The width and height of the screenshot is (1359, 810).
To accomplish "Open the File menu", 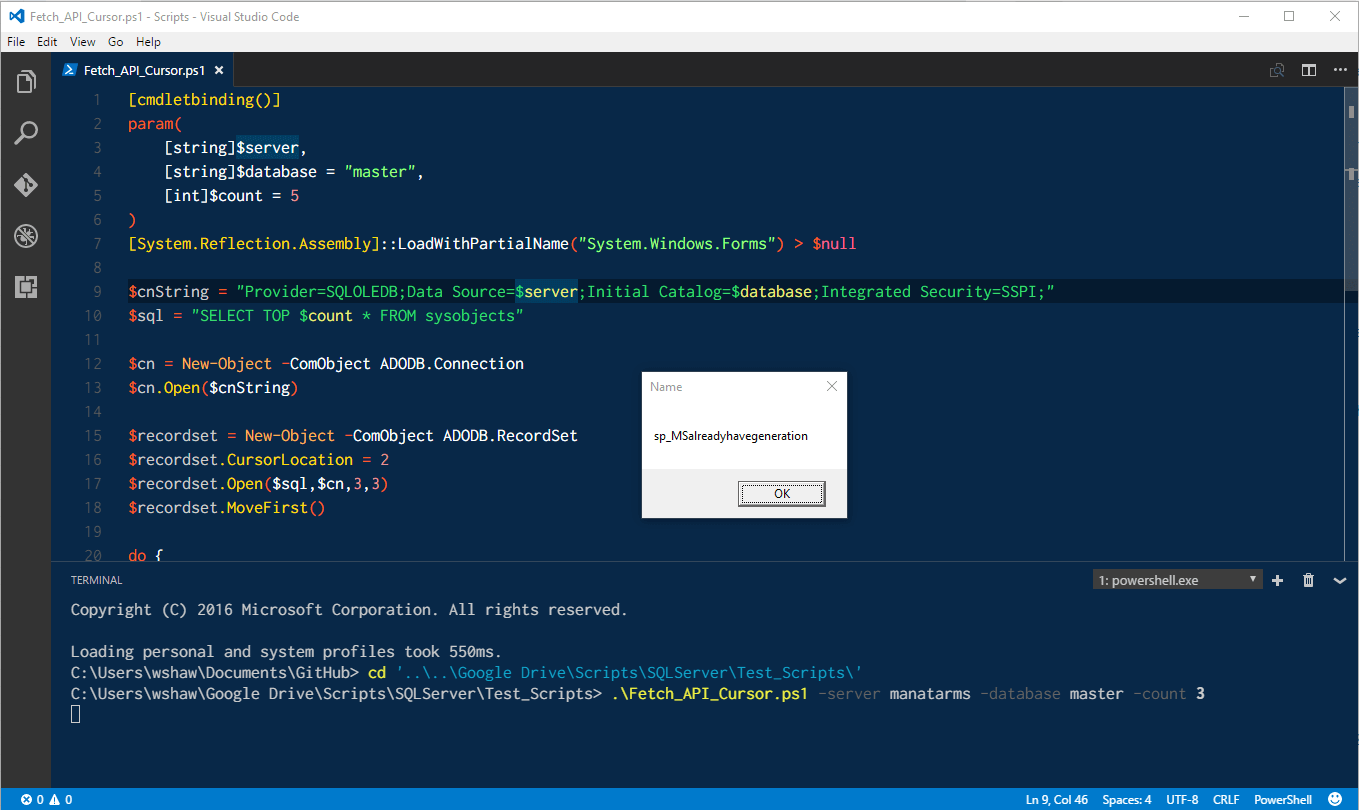I will (x=16, y=42).
